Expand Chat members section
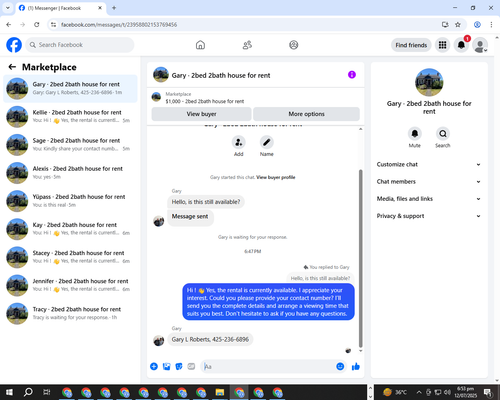500x400 pixels. click(429, 182)
